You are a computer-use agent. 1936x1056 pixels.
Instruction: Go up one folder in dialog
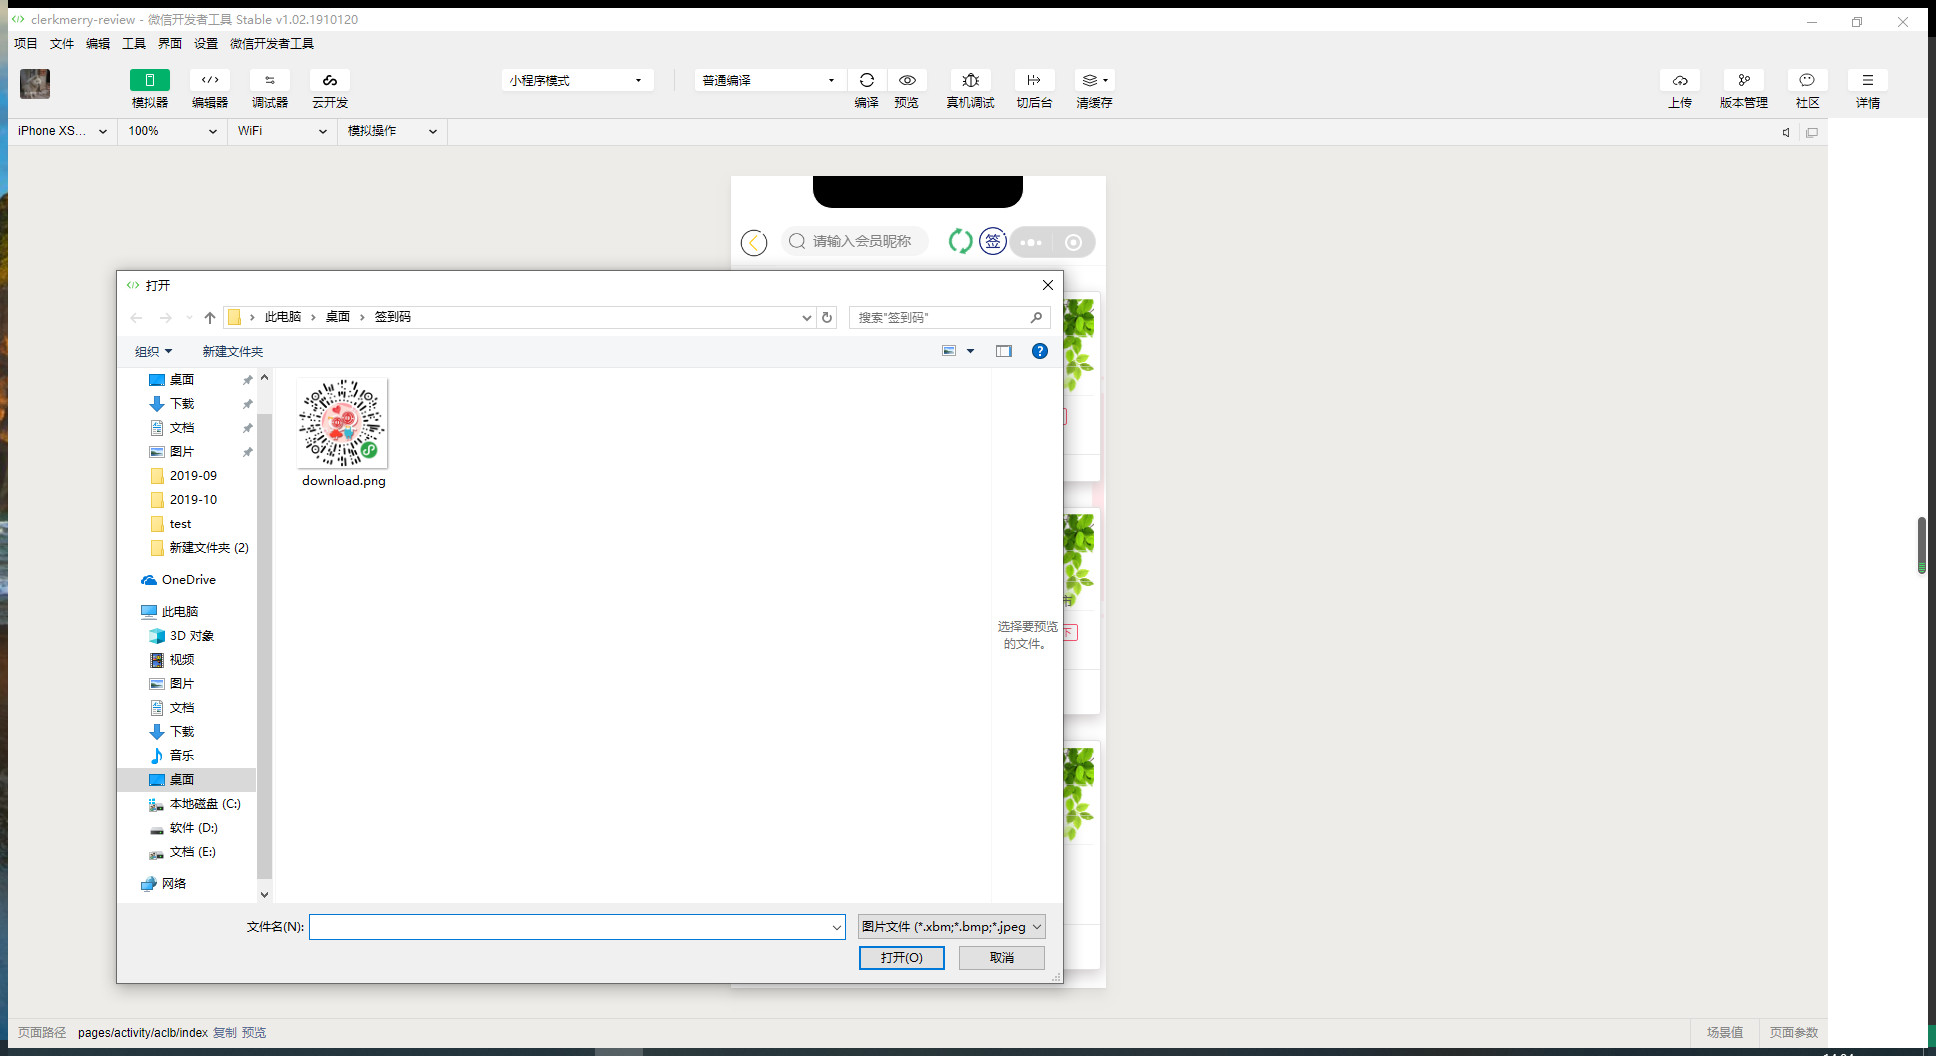(x=210, y=317)
